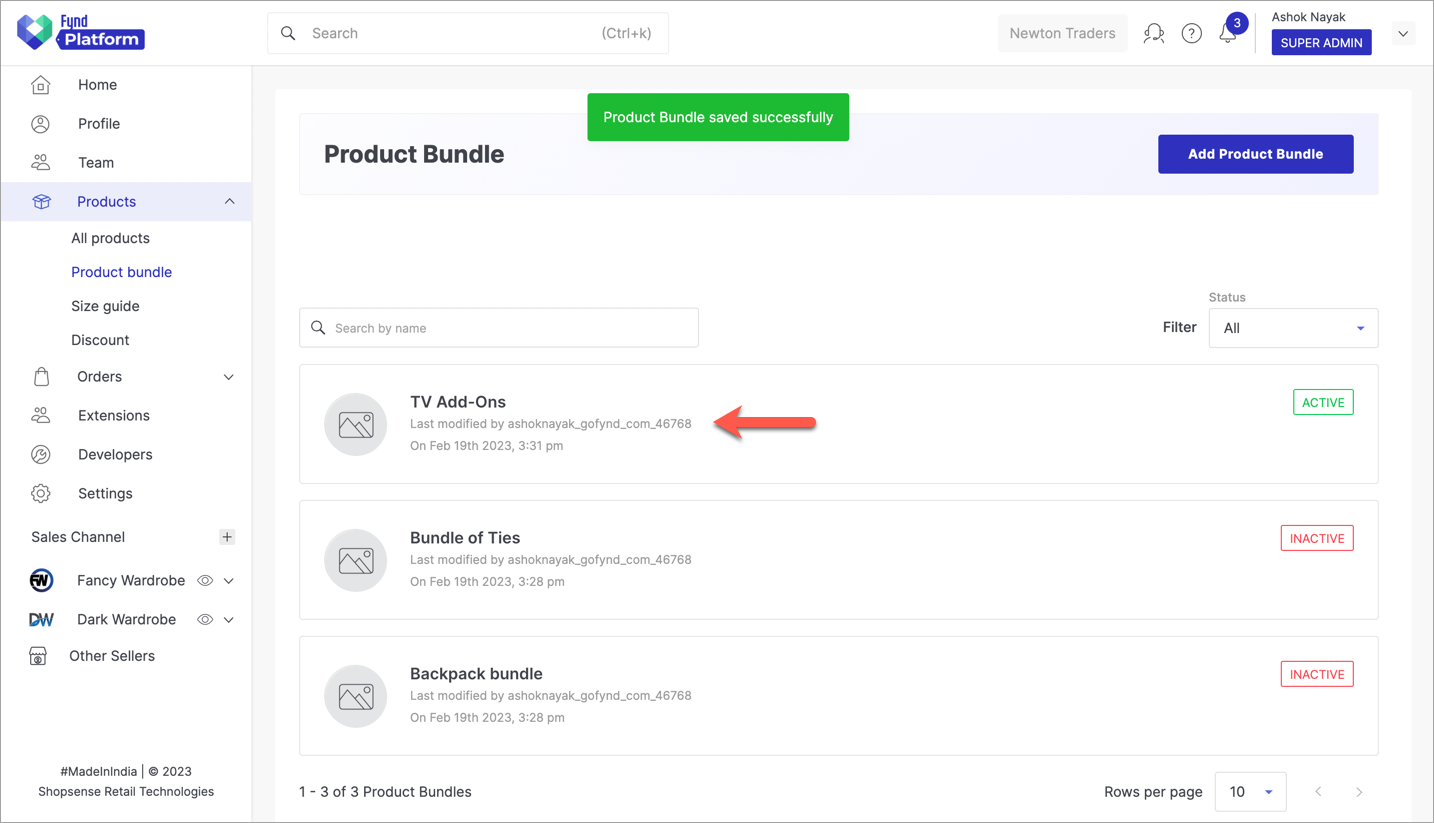
Task: Click the Search by name field
Action: [x=499, y=328]
